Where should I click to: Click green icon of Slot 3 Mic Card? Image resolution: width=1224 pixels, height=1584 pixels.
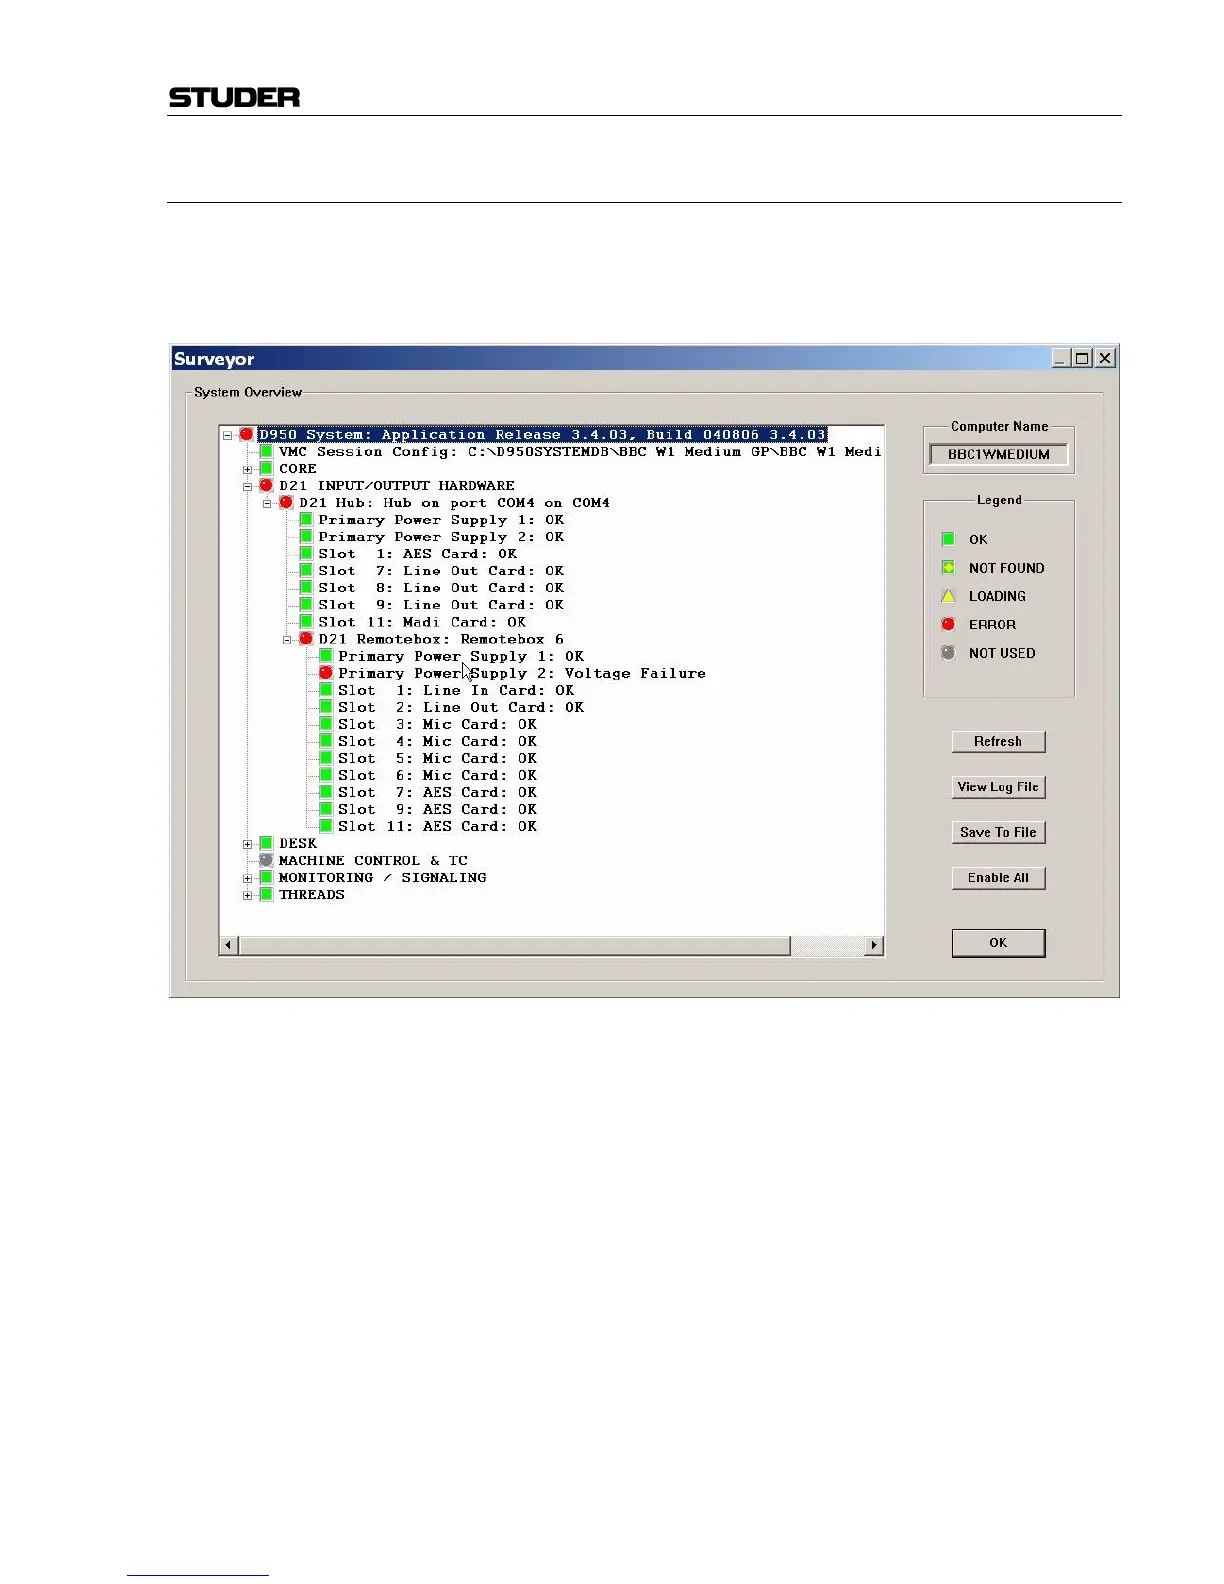pos(325,724)
